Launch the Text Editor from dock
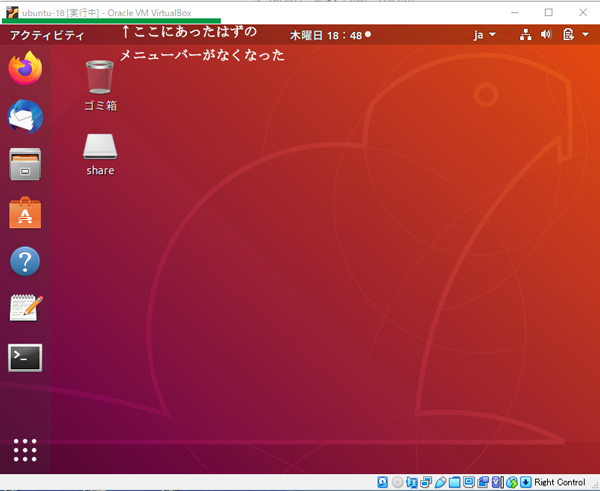The height and width of the screenshot is (491, 600). (x=26, y=308)
